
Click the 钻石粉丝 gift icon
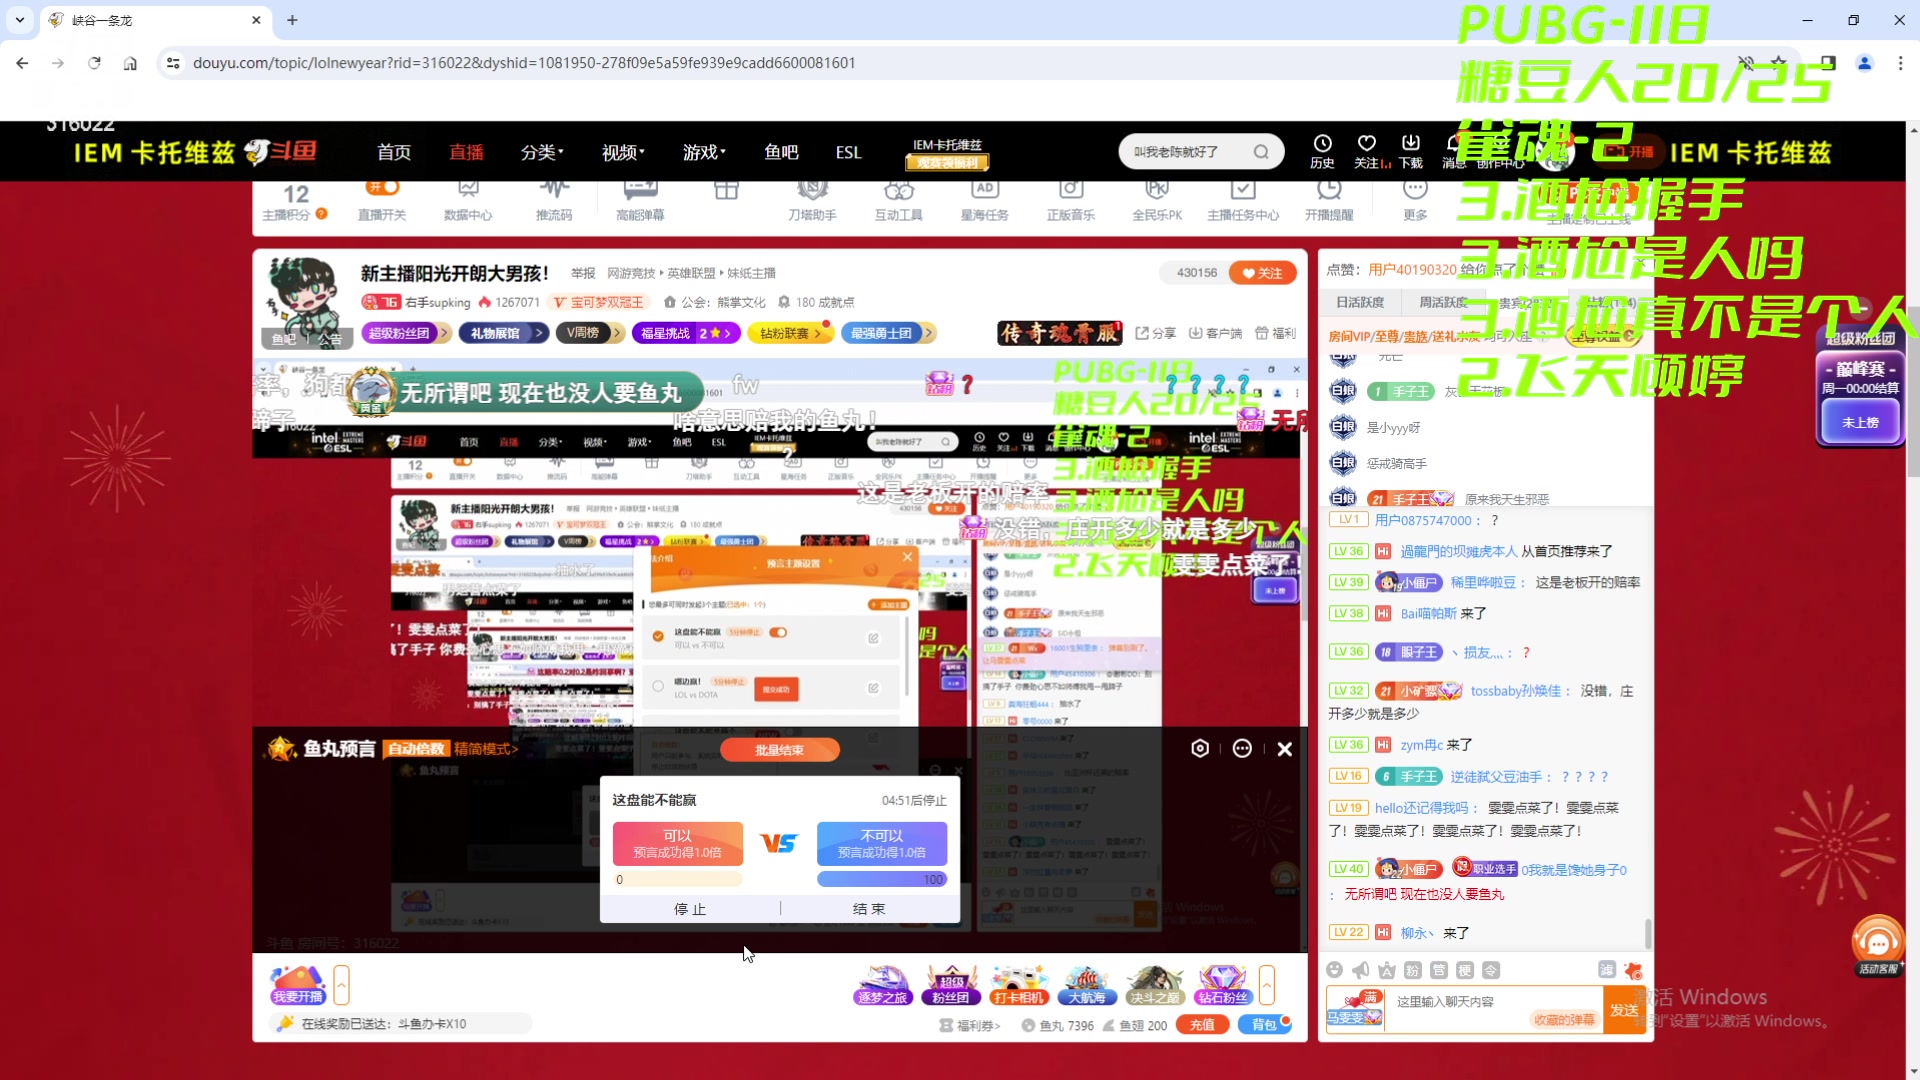pos(1222,985)
